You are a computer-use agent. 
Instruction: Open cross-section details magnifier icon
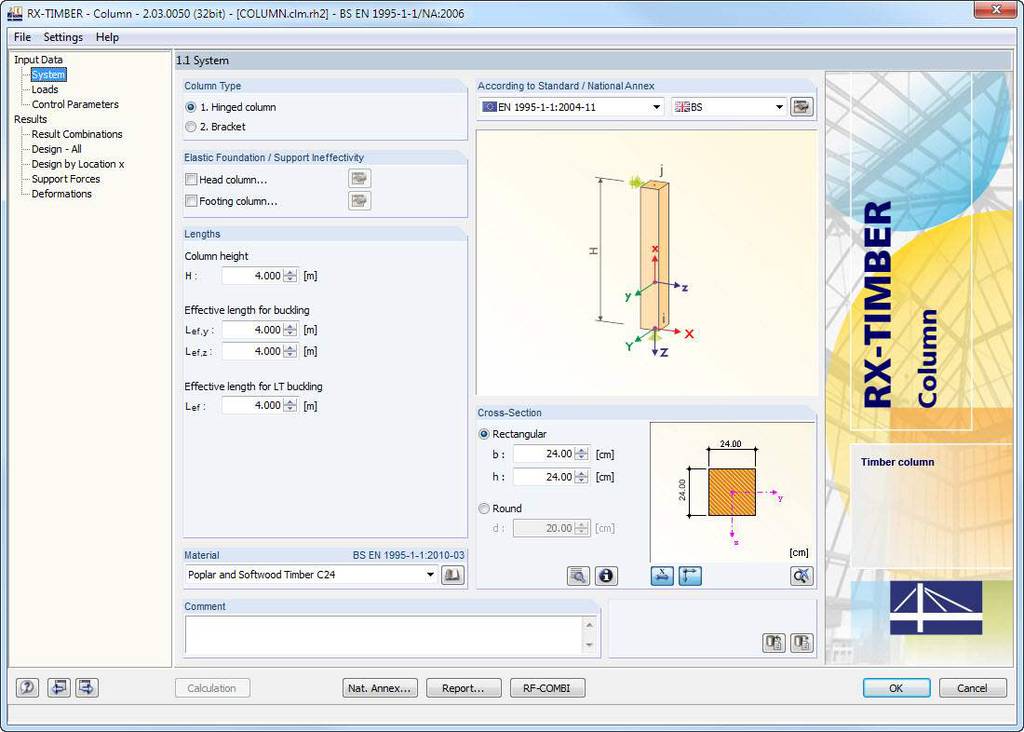pyautogui.click(x=578, y=575)
